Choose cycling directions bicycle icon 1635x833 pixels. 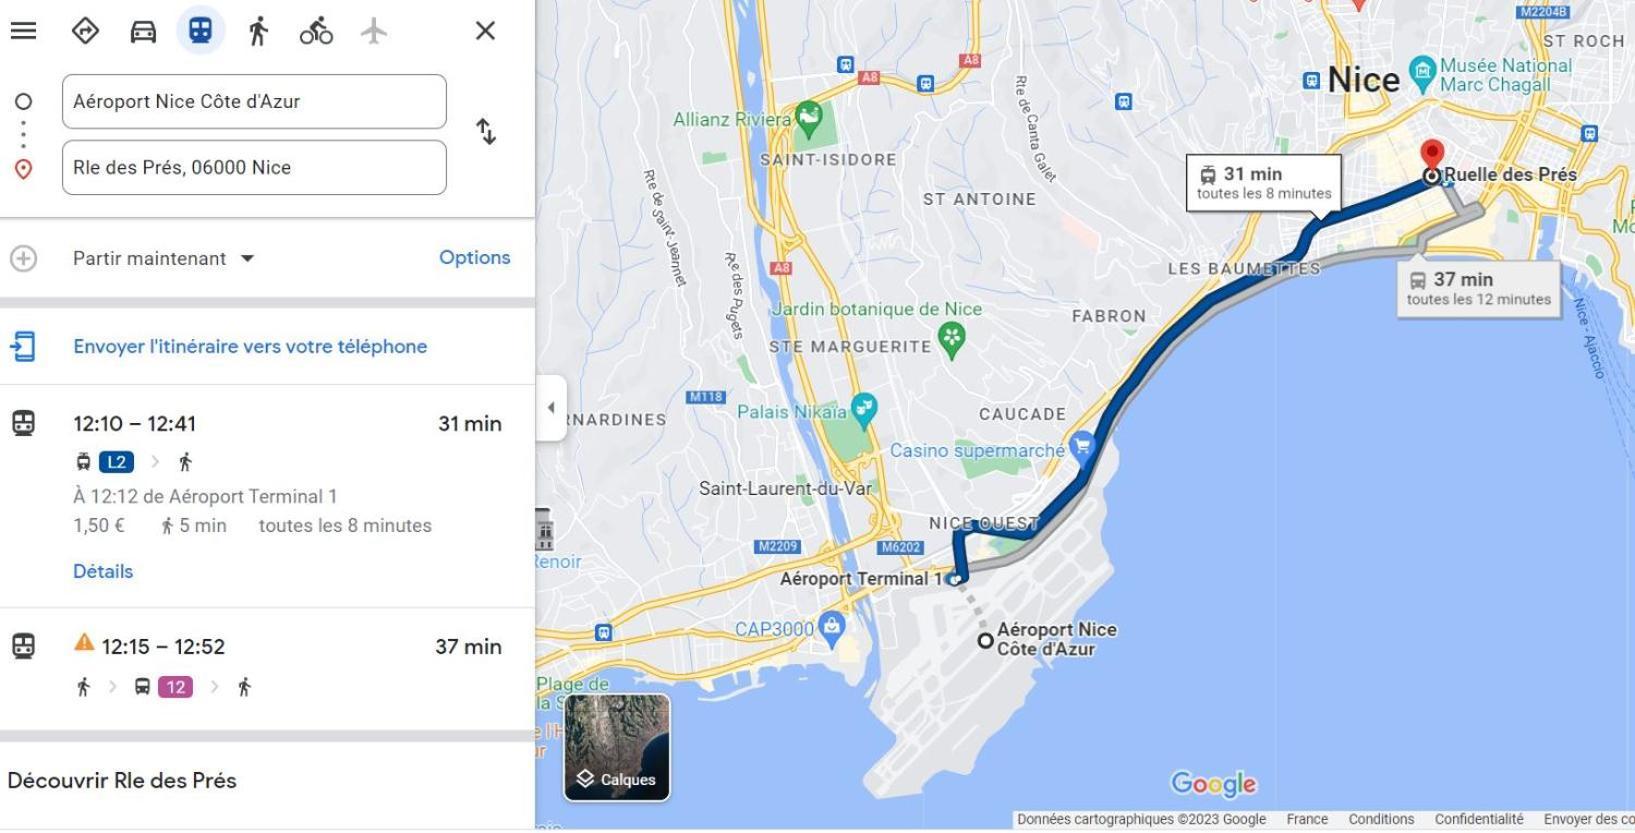pos(316,30)
